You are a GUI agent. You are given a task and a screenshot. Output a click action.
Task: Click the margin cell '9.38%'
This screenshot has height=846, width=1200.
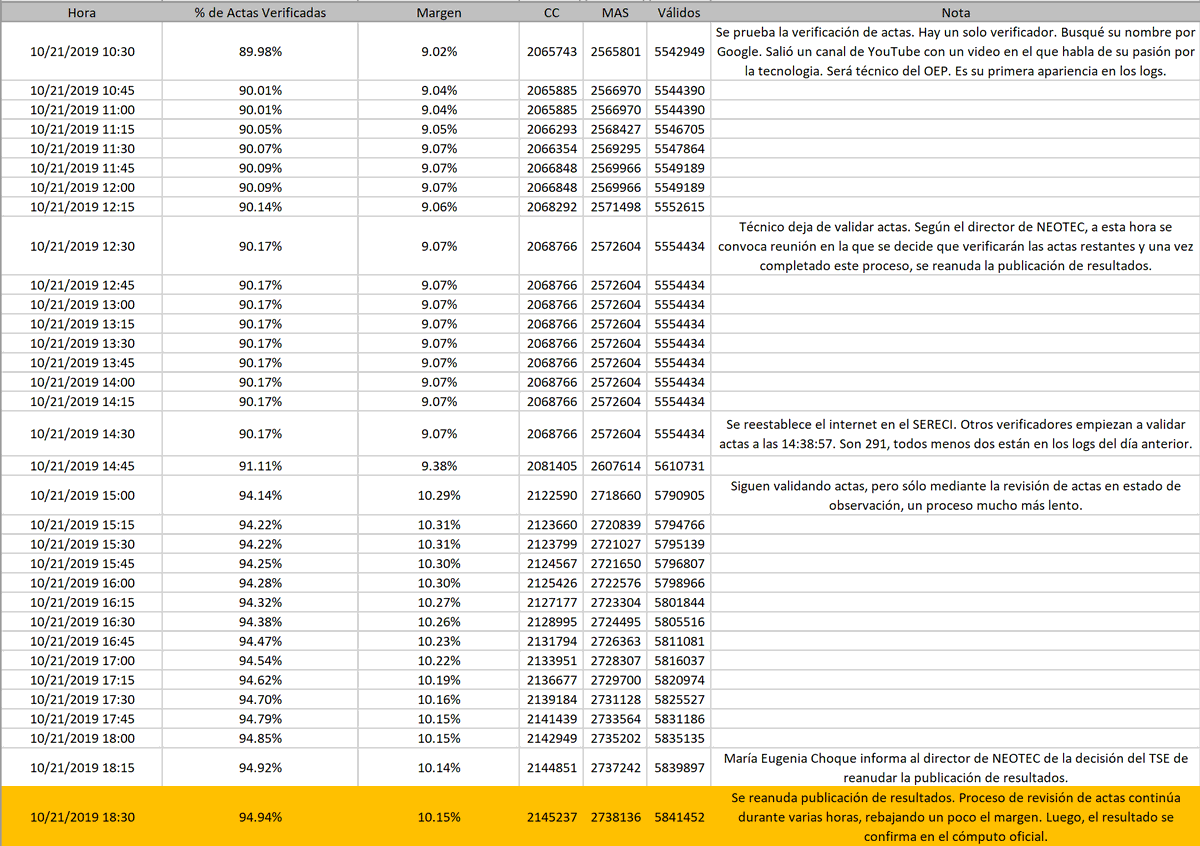click(438, 466)
